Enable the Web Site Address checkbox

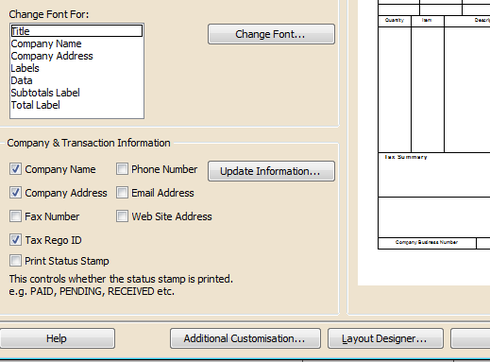tap(122, 216)
